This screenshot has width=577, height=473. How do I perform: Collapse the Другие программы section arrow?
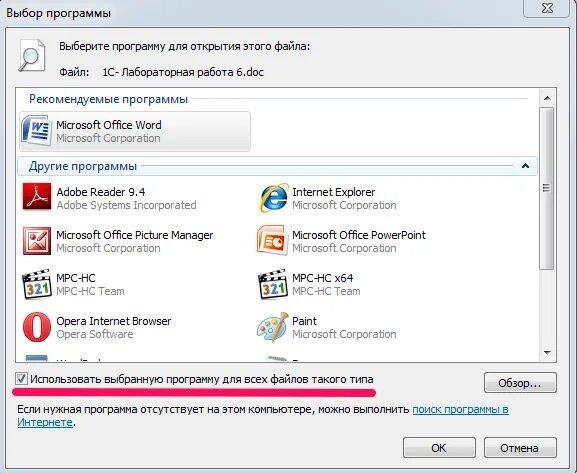tap(525, 166)
